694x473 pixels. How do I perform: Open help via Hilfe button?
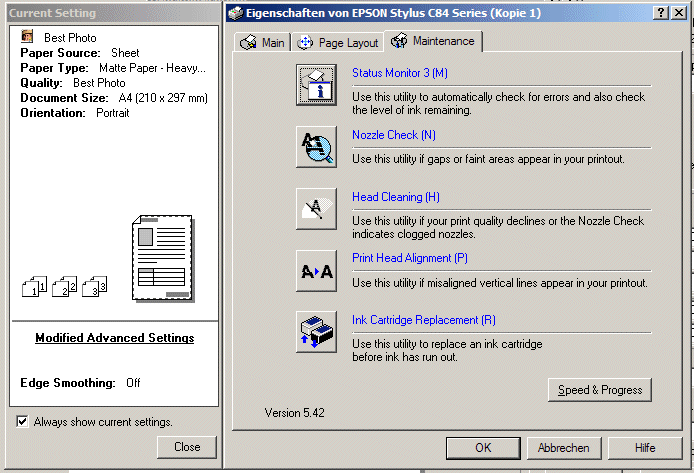coord(645,448)
